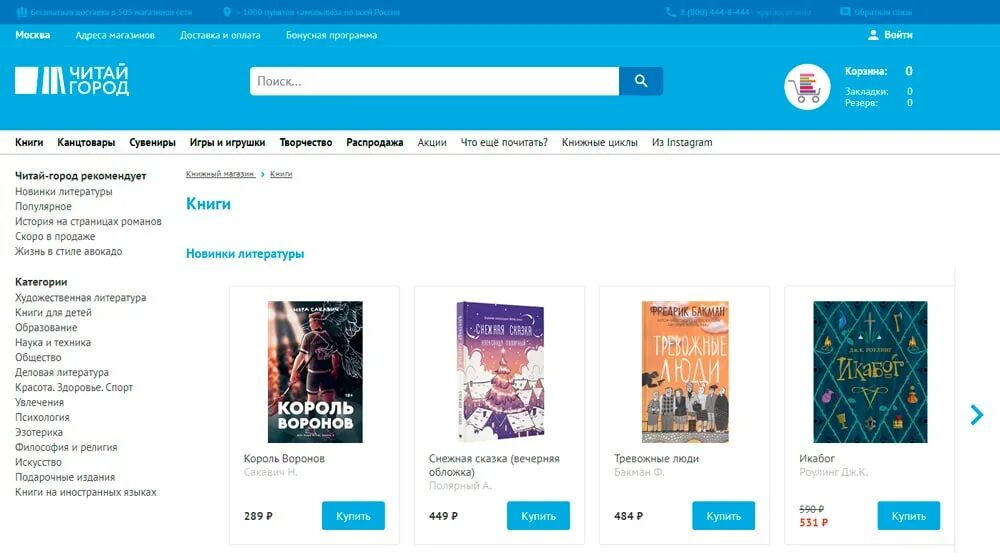Open the Игры и игрушки menu item
The height and width of the screenshot is (553, 1000).
(x=227, y=142)
